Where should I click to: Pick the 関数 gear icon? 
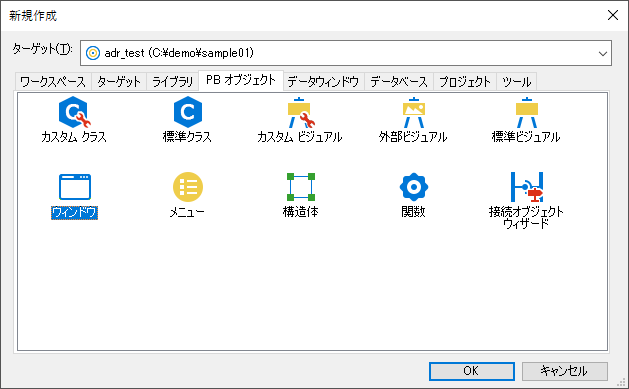[x=414, y=187]
